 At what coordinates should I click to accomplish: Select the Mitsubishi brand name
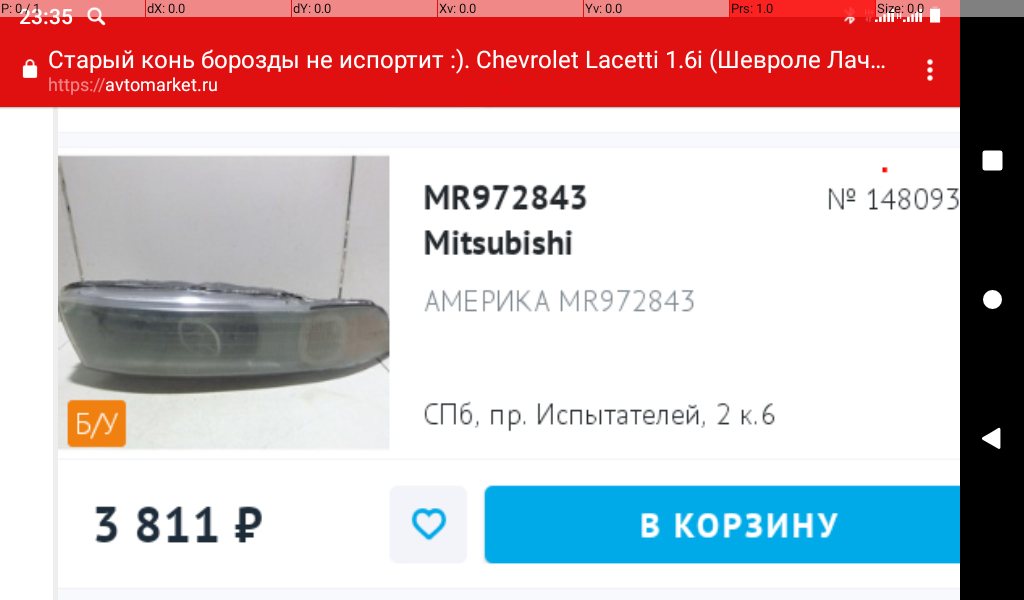[x=498, y=243]
